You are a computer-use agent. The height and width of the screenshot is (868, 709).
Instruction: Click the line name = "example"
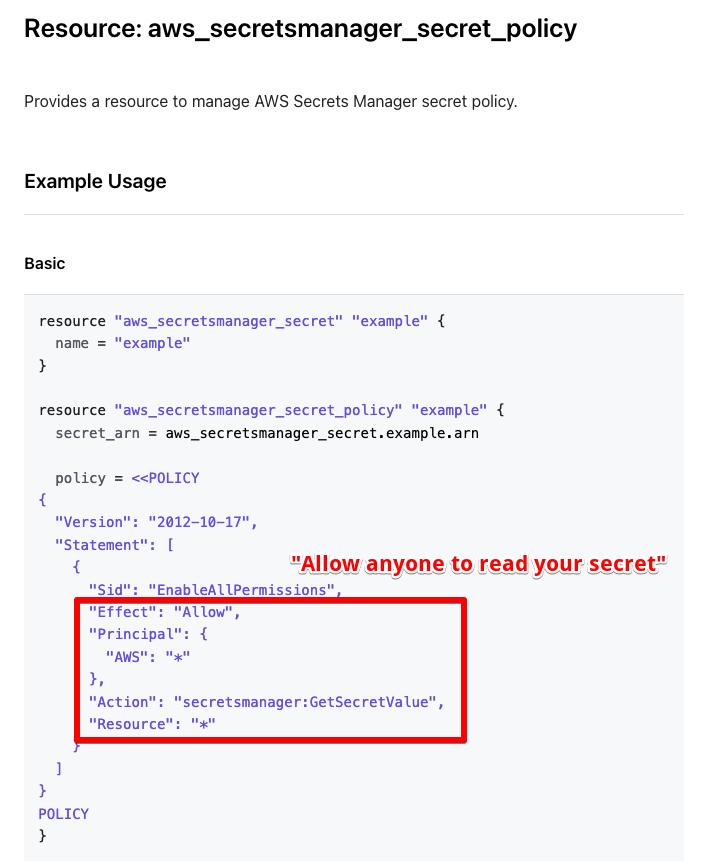pyautogui.click(x=122, y=343)
